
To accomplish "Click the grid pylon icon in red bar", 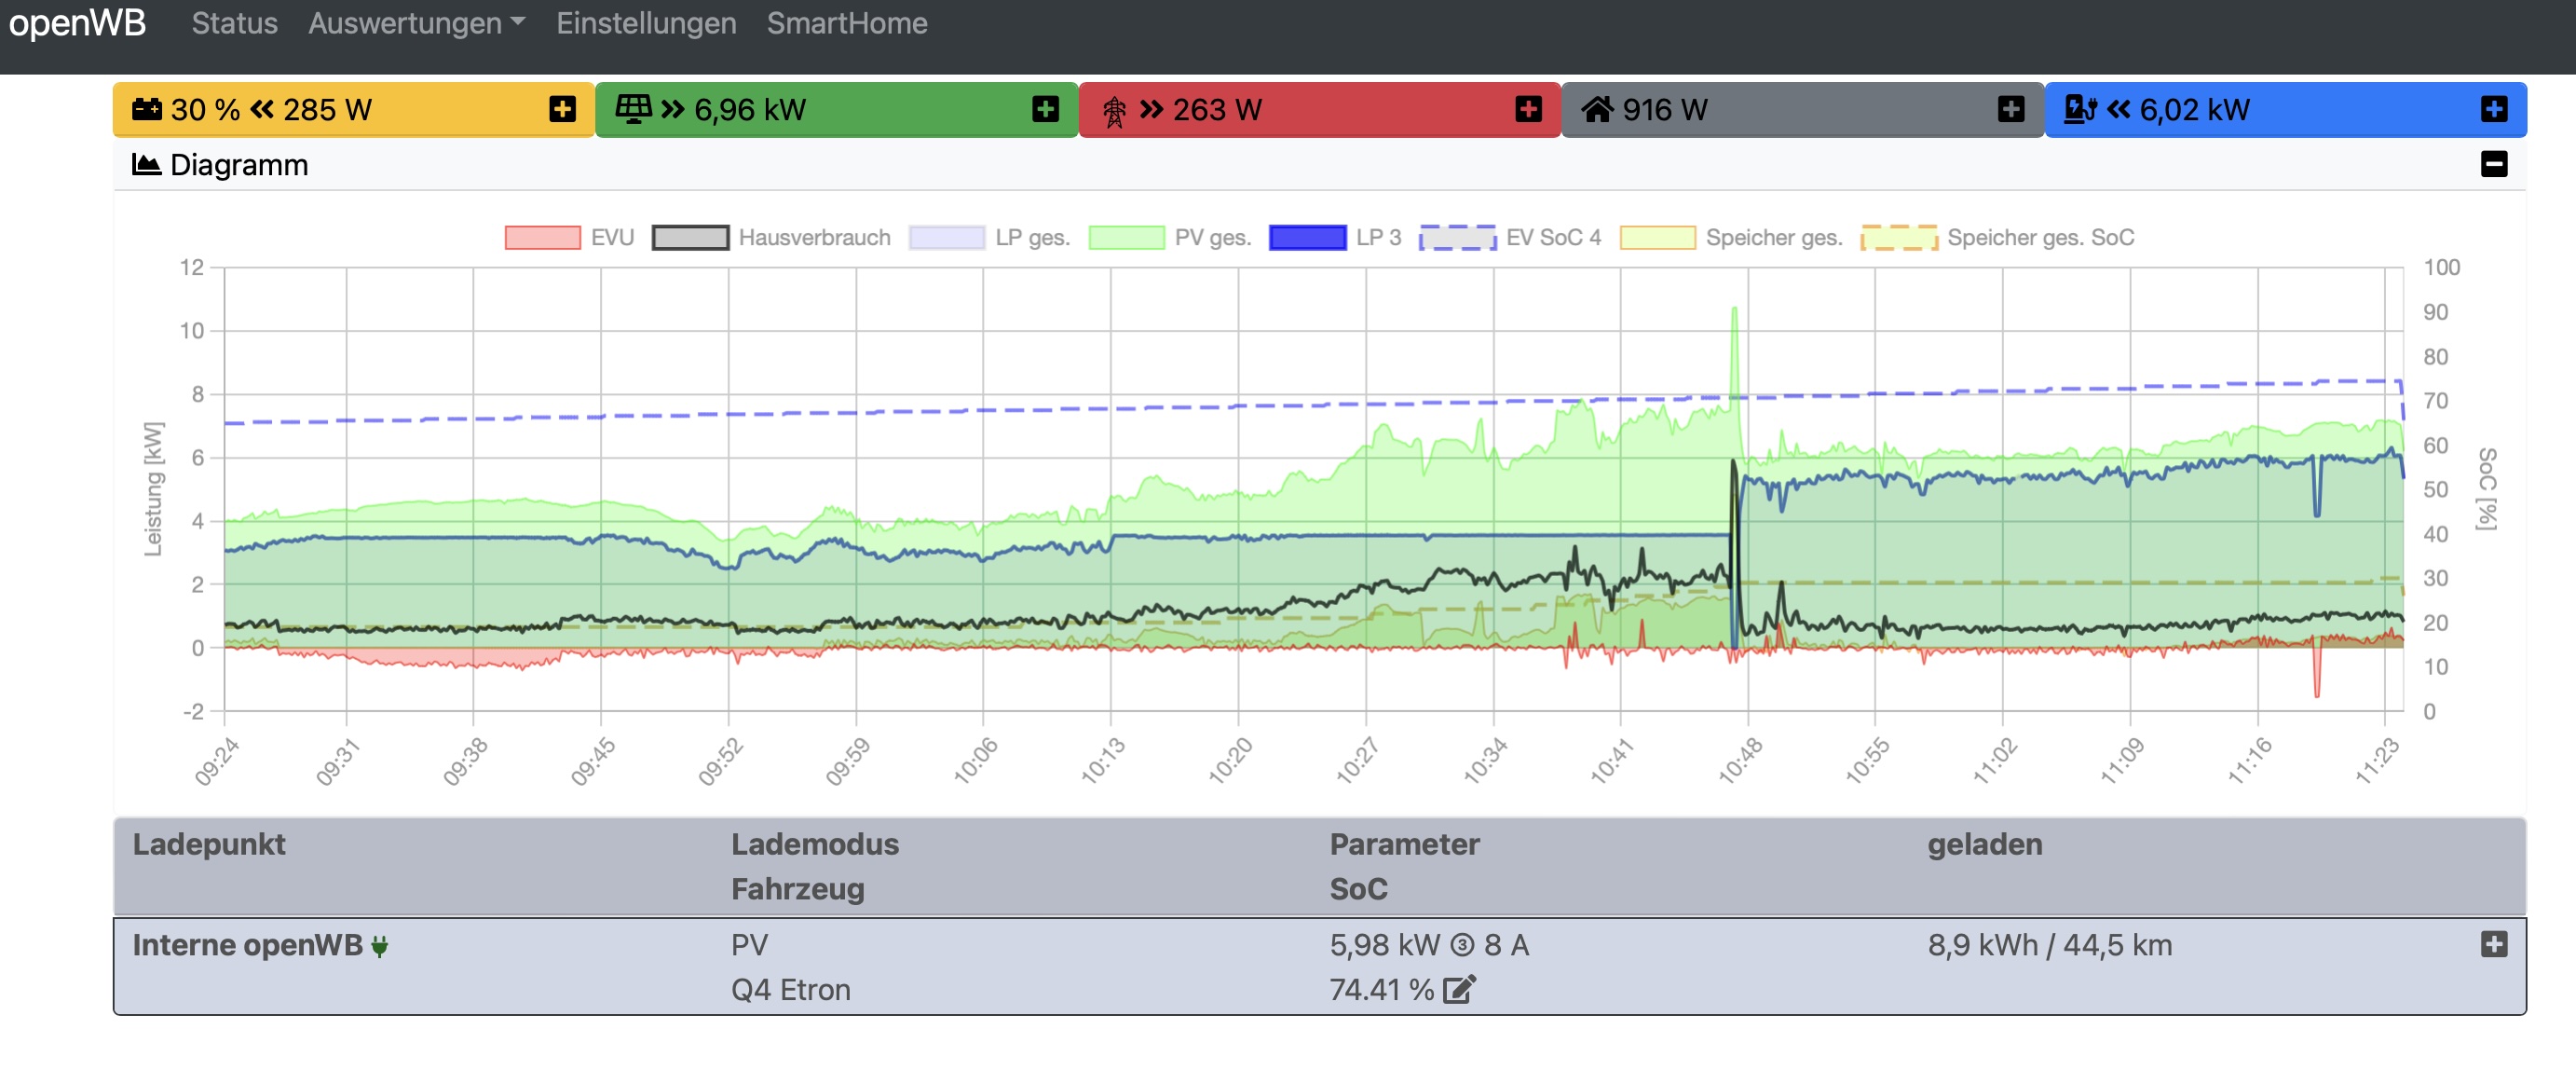I will pyautogui.click(x=1113, y=110).
